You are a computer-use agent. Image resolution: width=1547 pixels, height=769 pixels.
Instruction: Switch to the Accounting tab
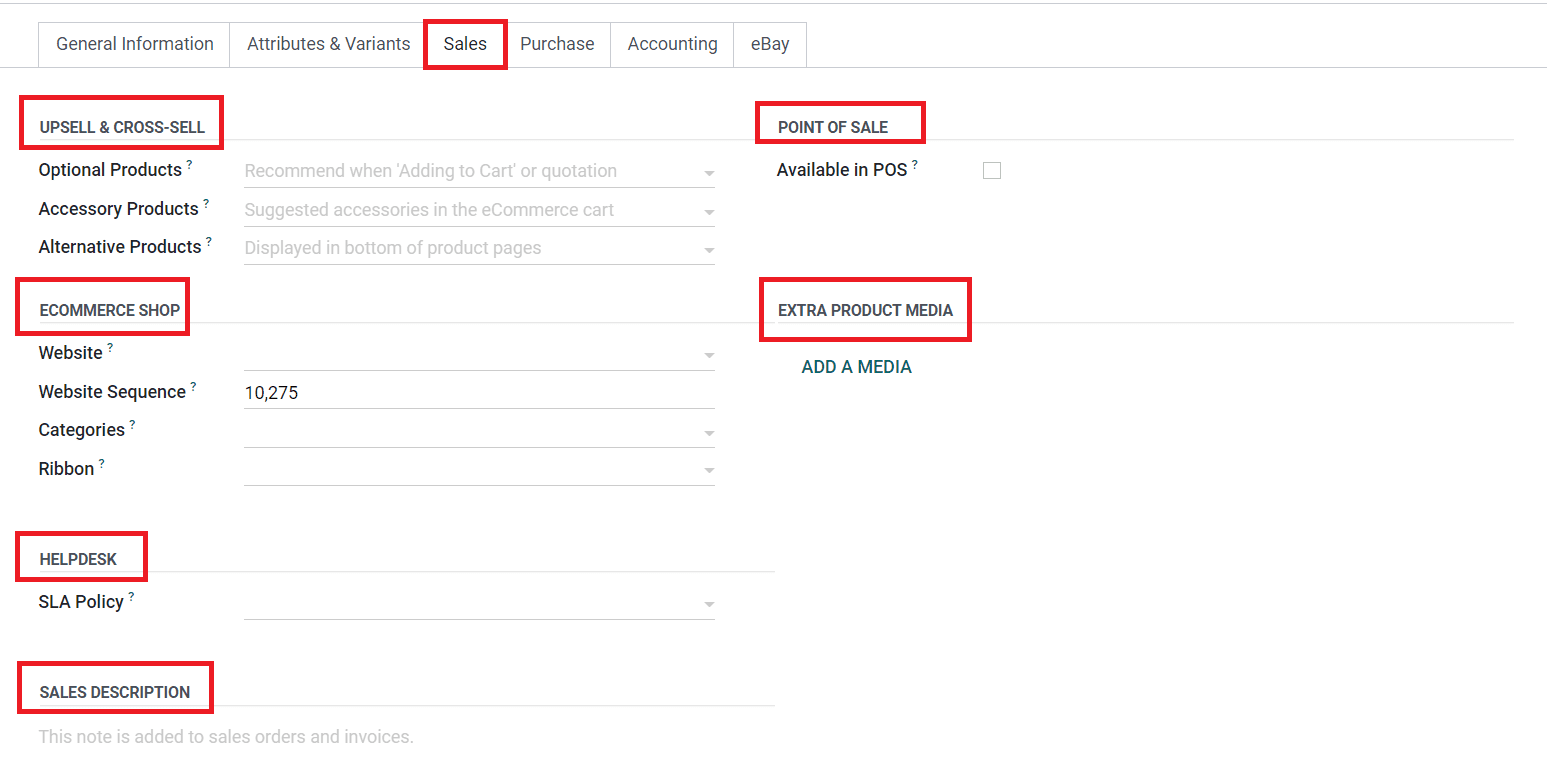tap(672, 44)
